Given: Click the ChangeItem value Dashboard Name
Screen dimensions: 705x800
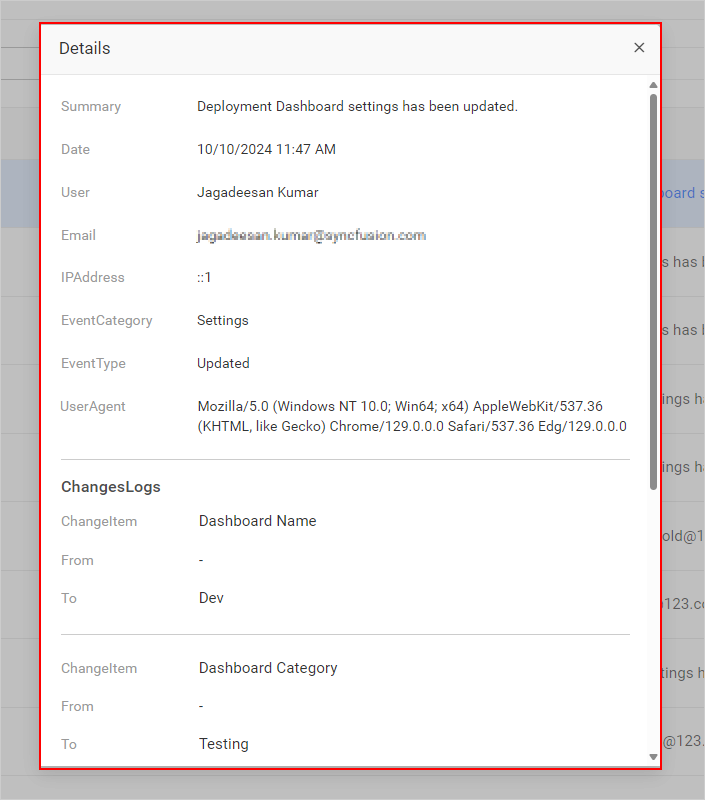Looking at the screenshot, I should click(x=258, y=521).
